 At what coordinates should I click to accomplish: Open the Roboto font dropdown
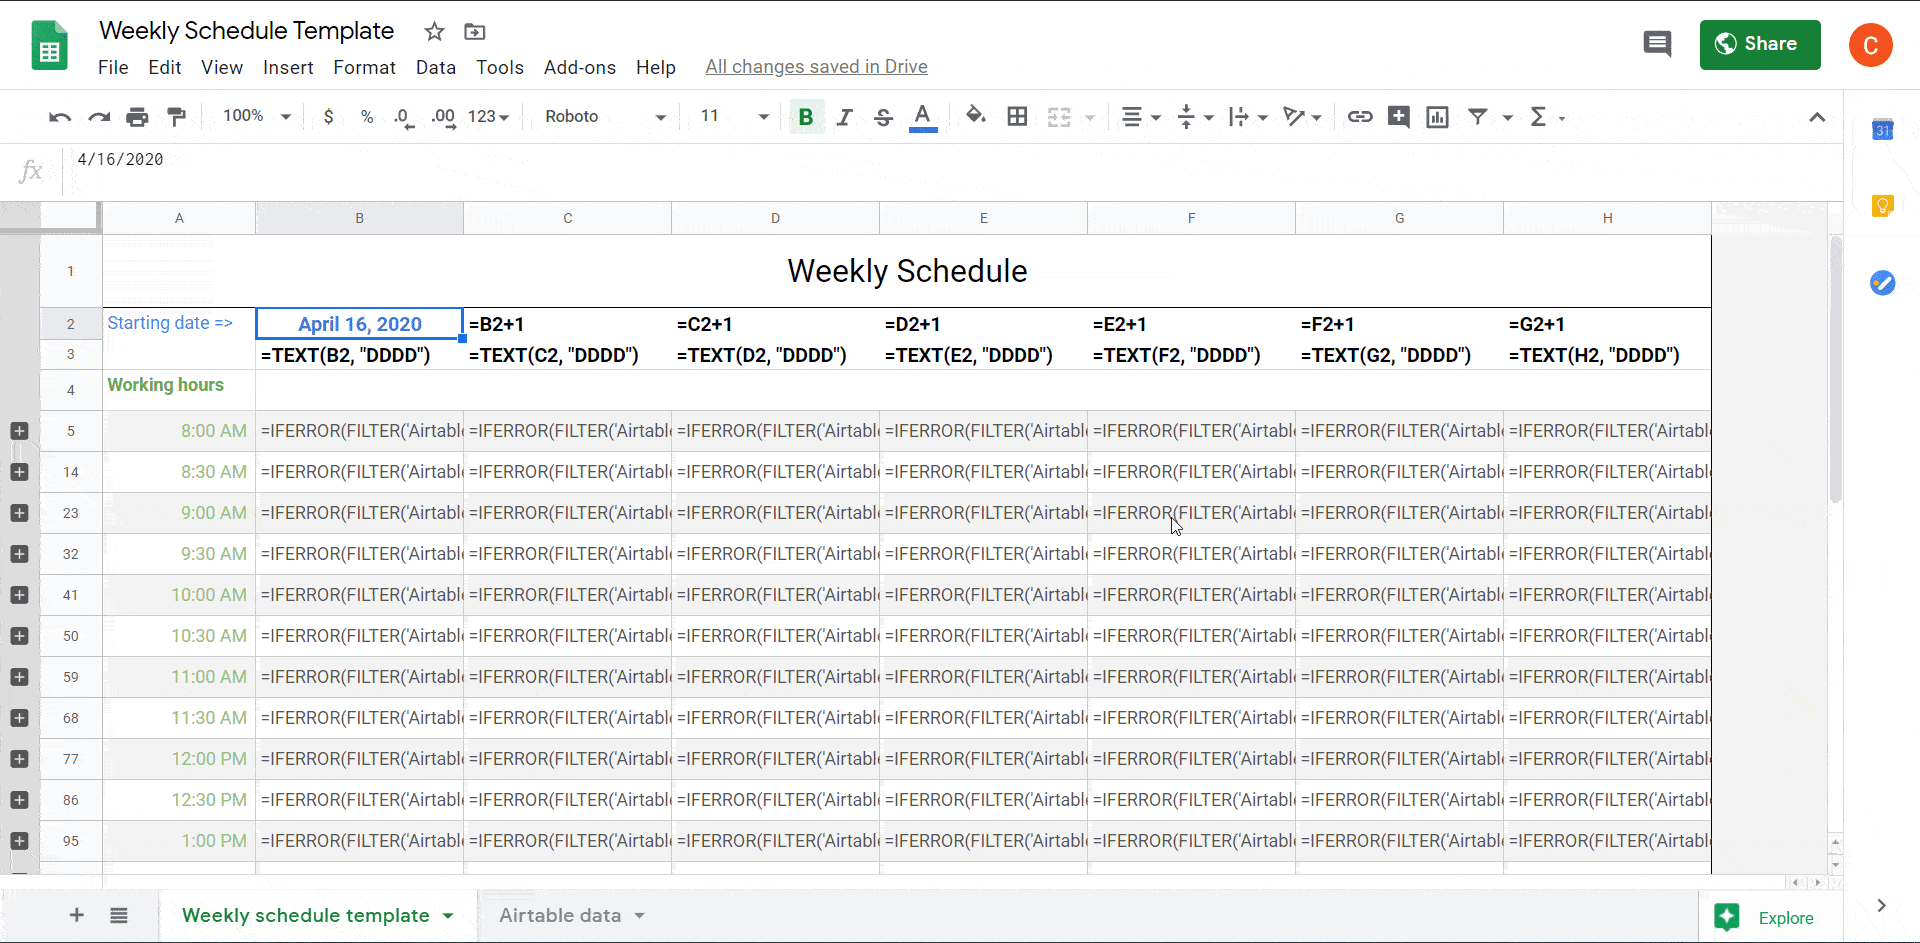(606, 116)
